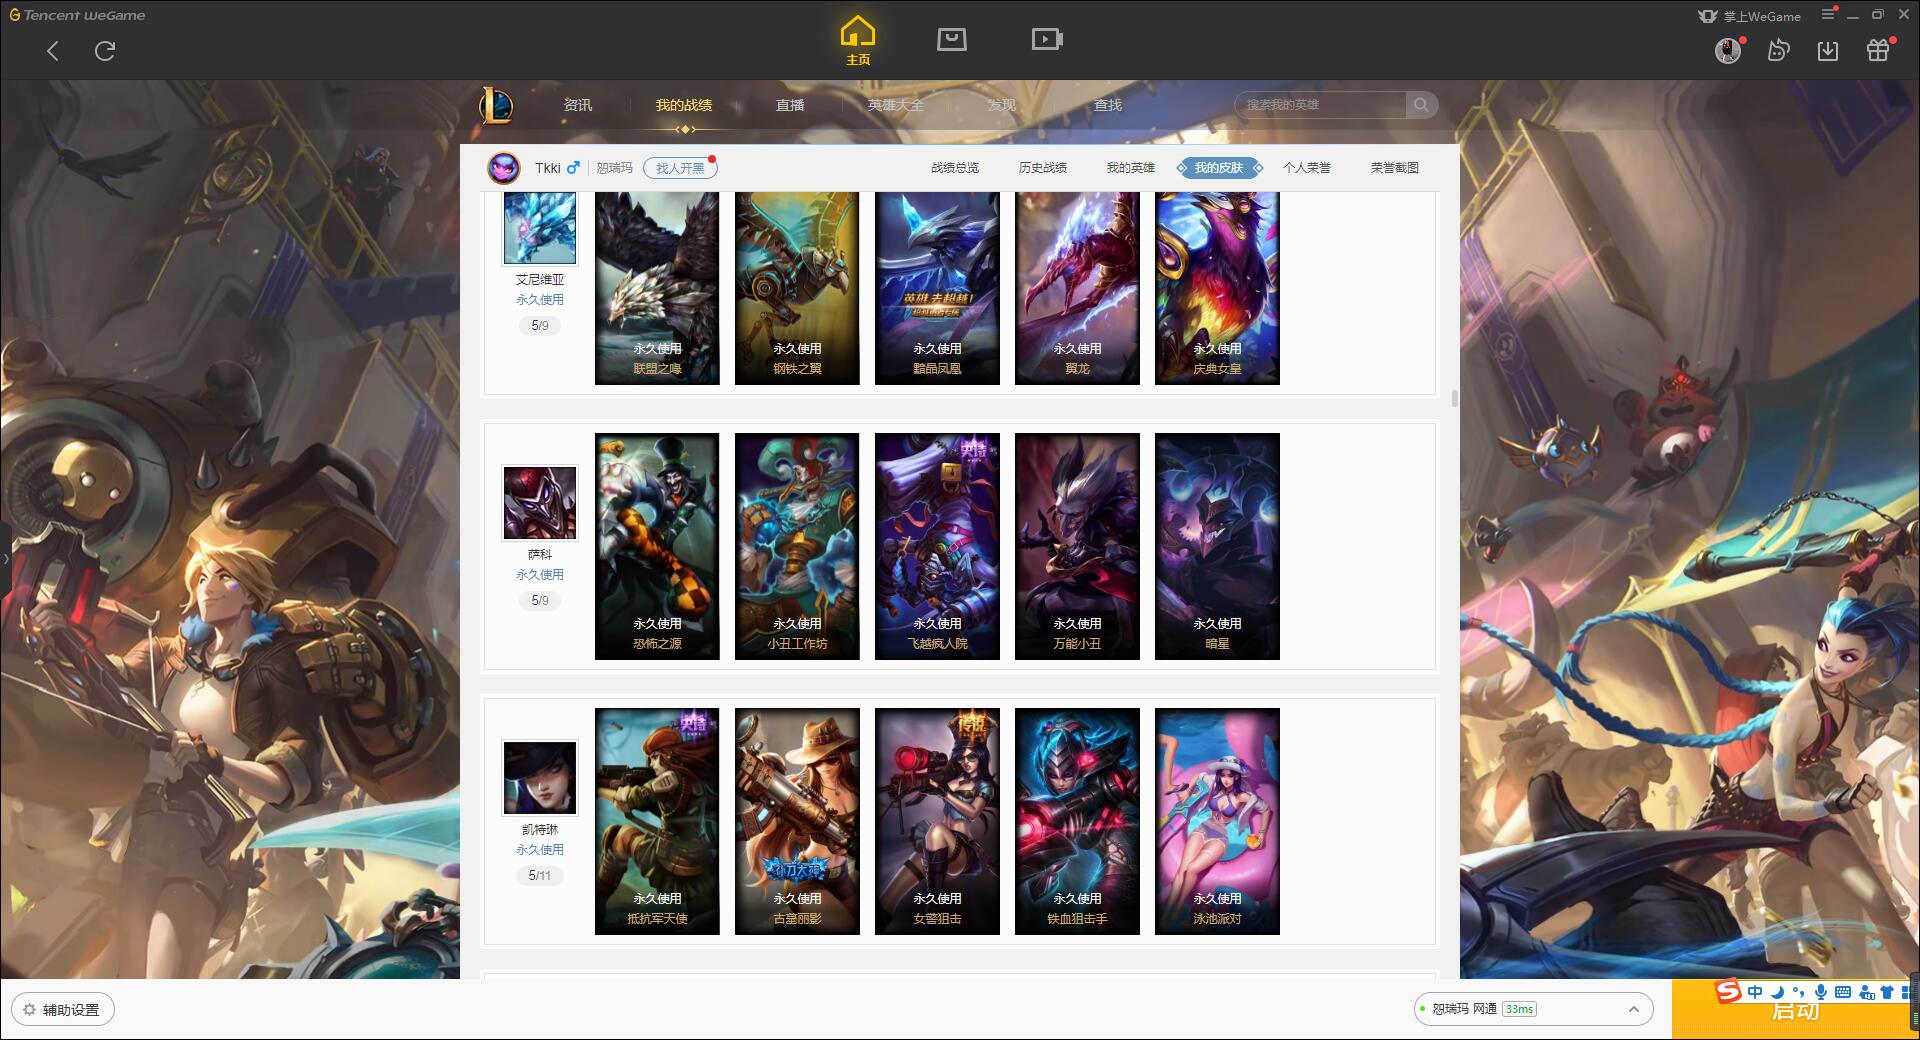Open the 我的英雄 section

(1131, 168)
